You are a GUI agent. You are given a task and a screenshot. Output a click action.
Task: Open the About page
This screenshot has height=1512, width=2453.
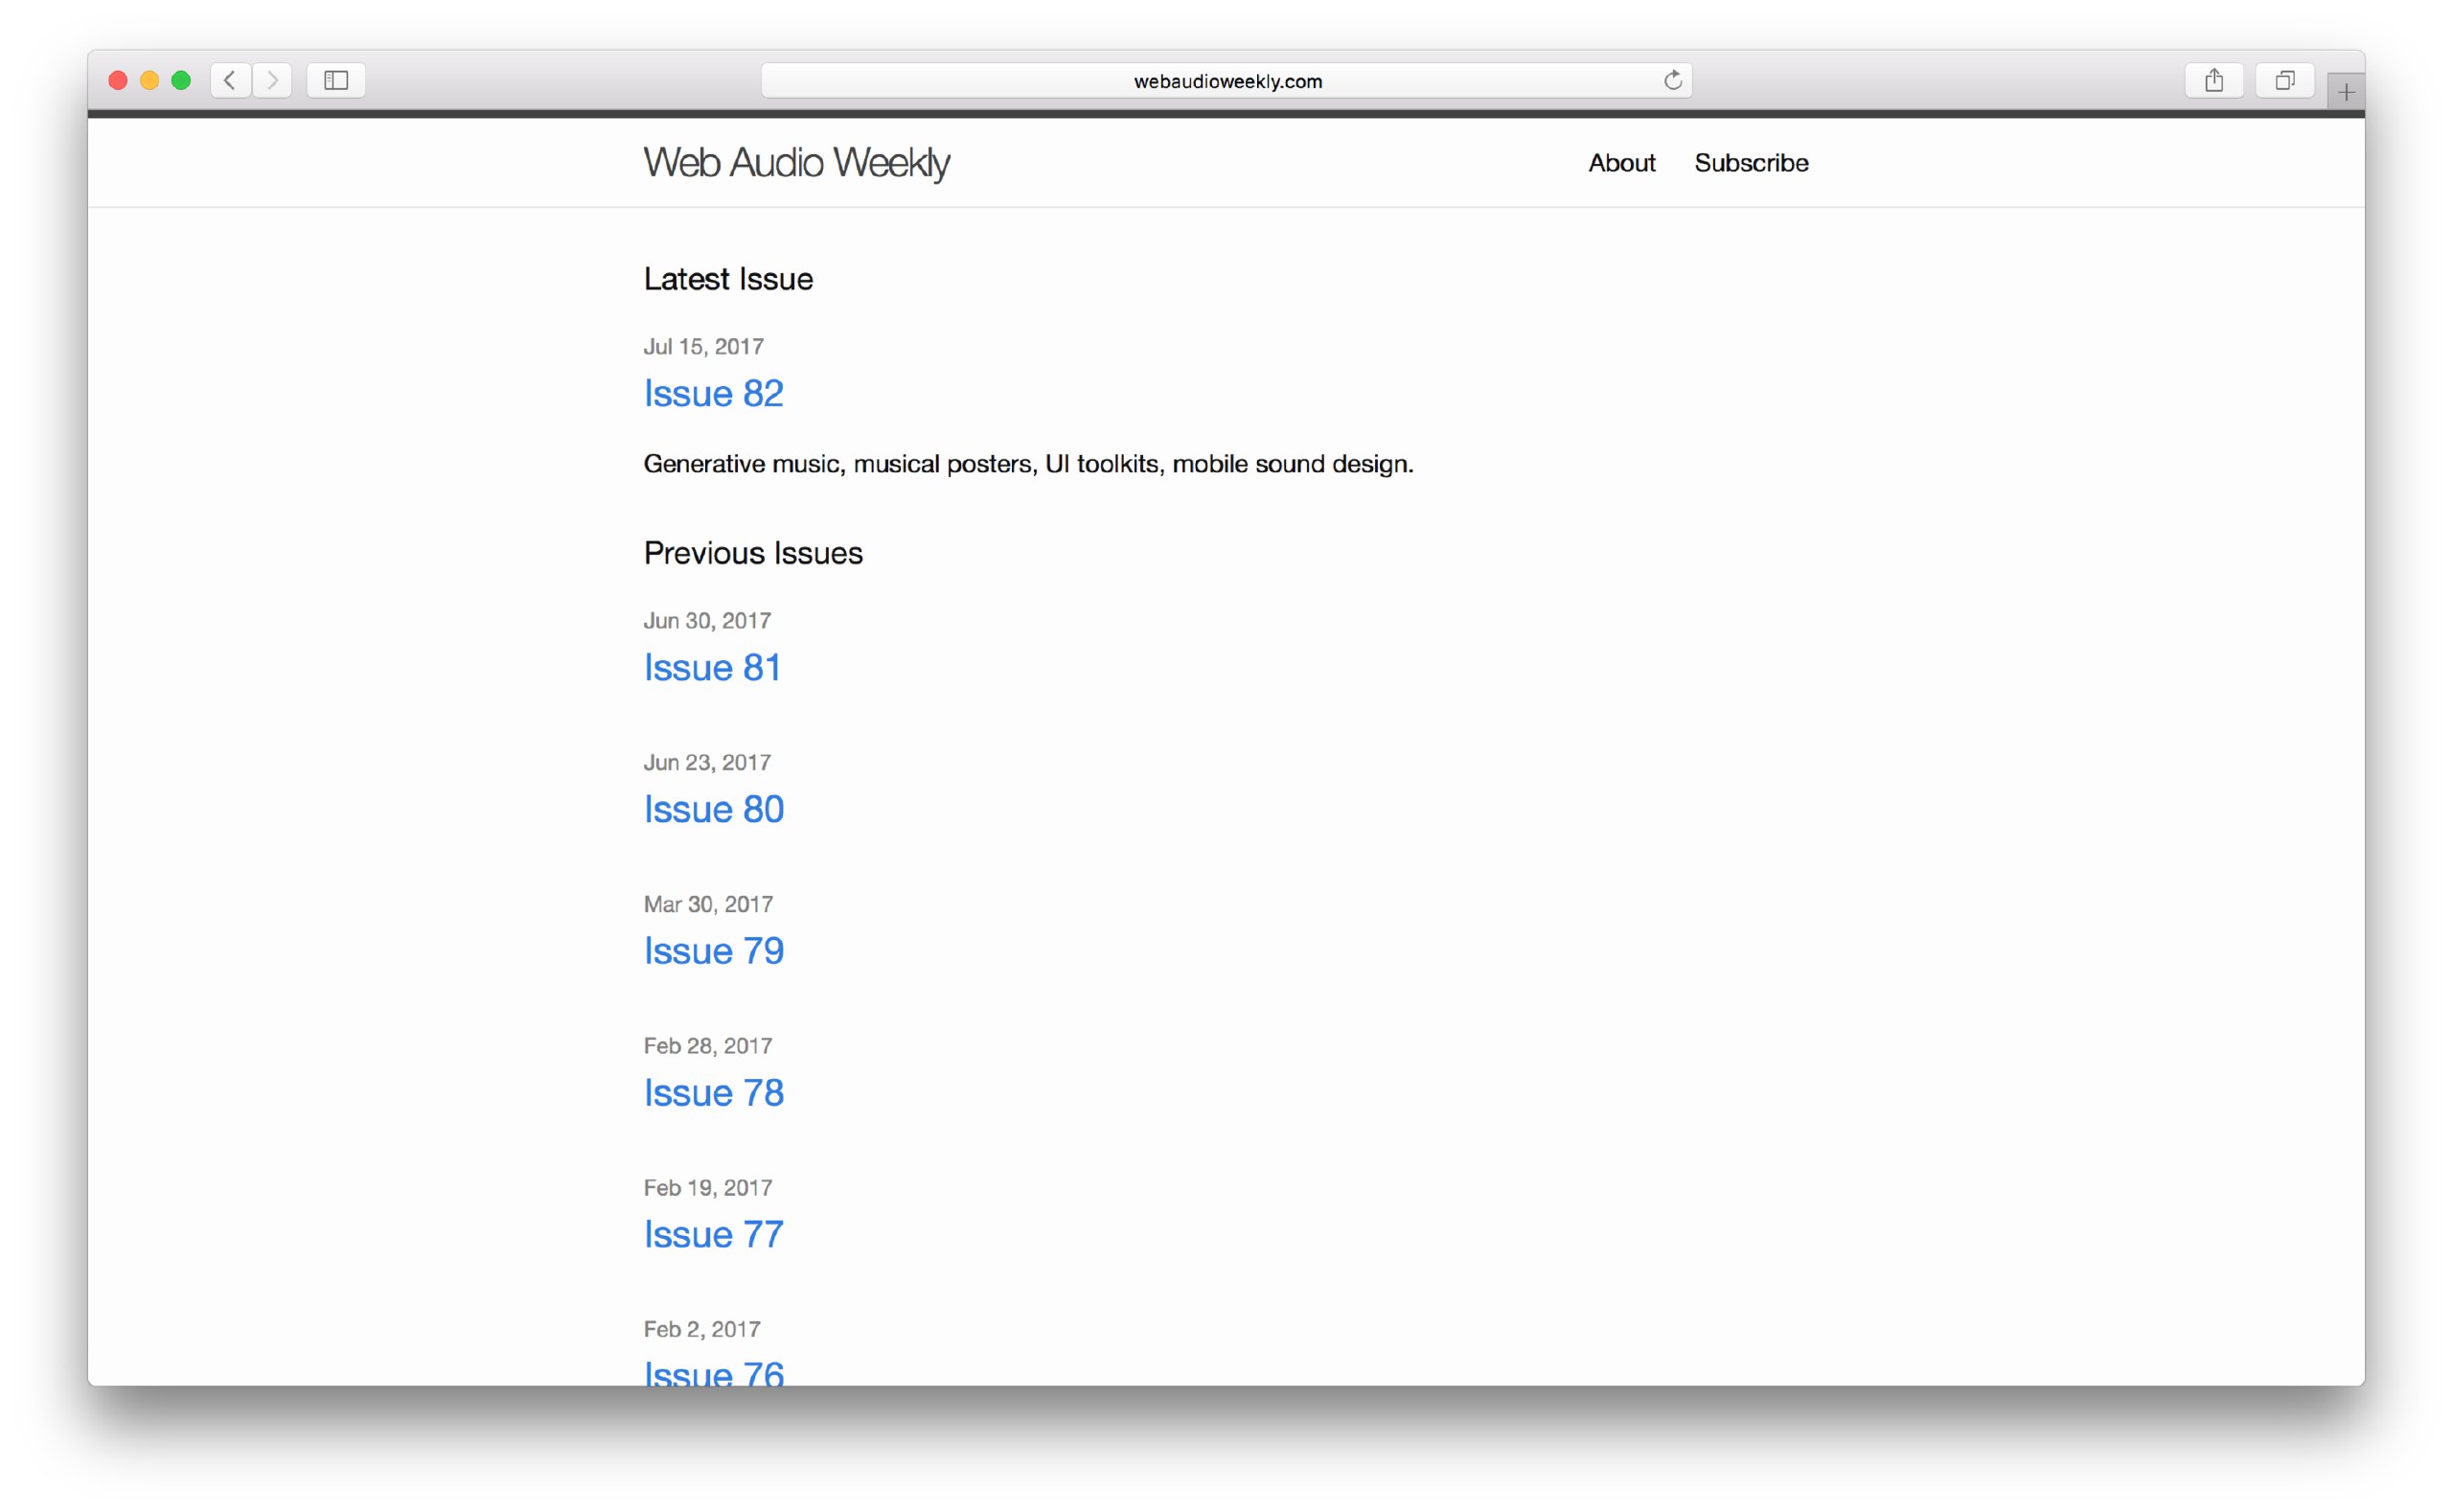coord(1621,163)
